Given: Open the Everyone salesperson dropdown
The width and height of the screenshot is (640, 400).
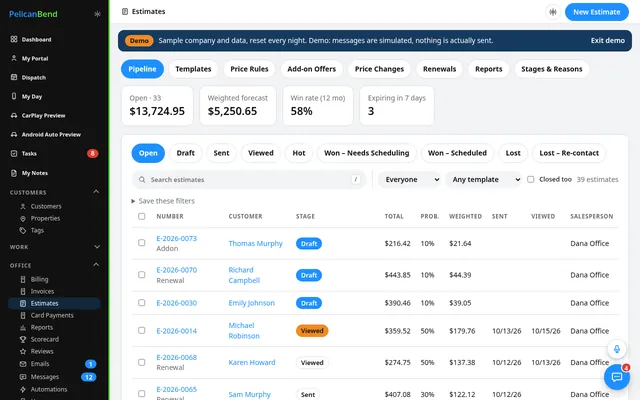Looking at the screenshot, I should click(410, 180).
